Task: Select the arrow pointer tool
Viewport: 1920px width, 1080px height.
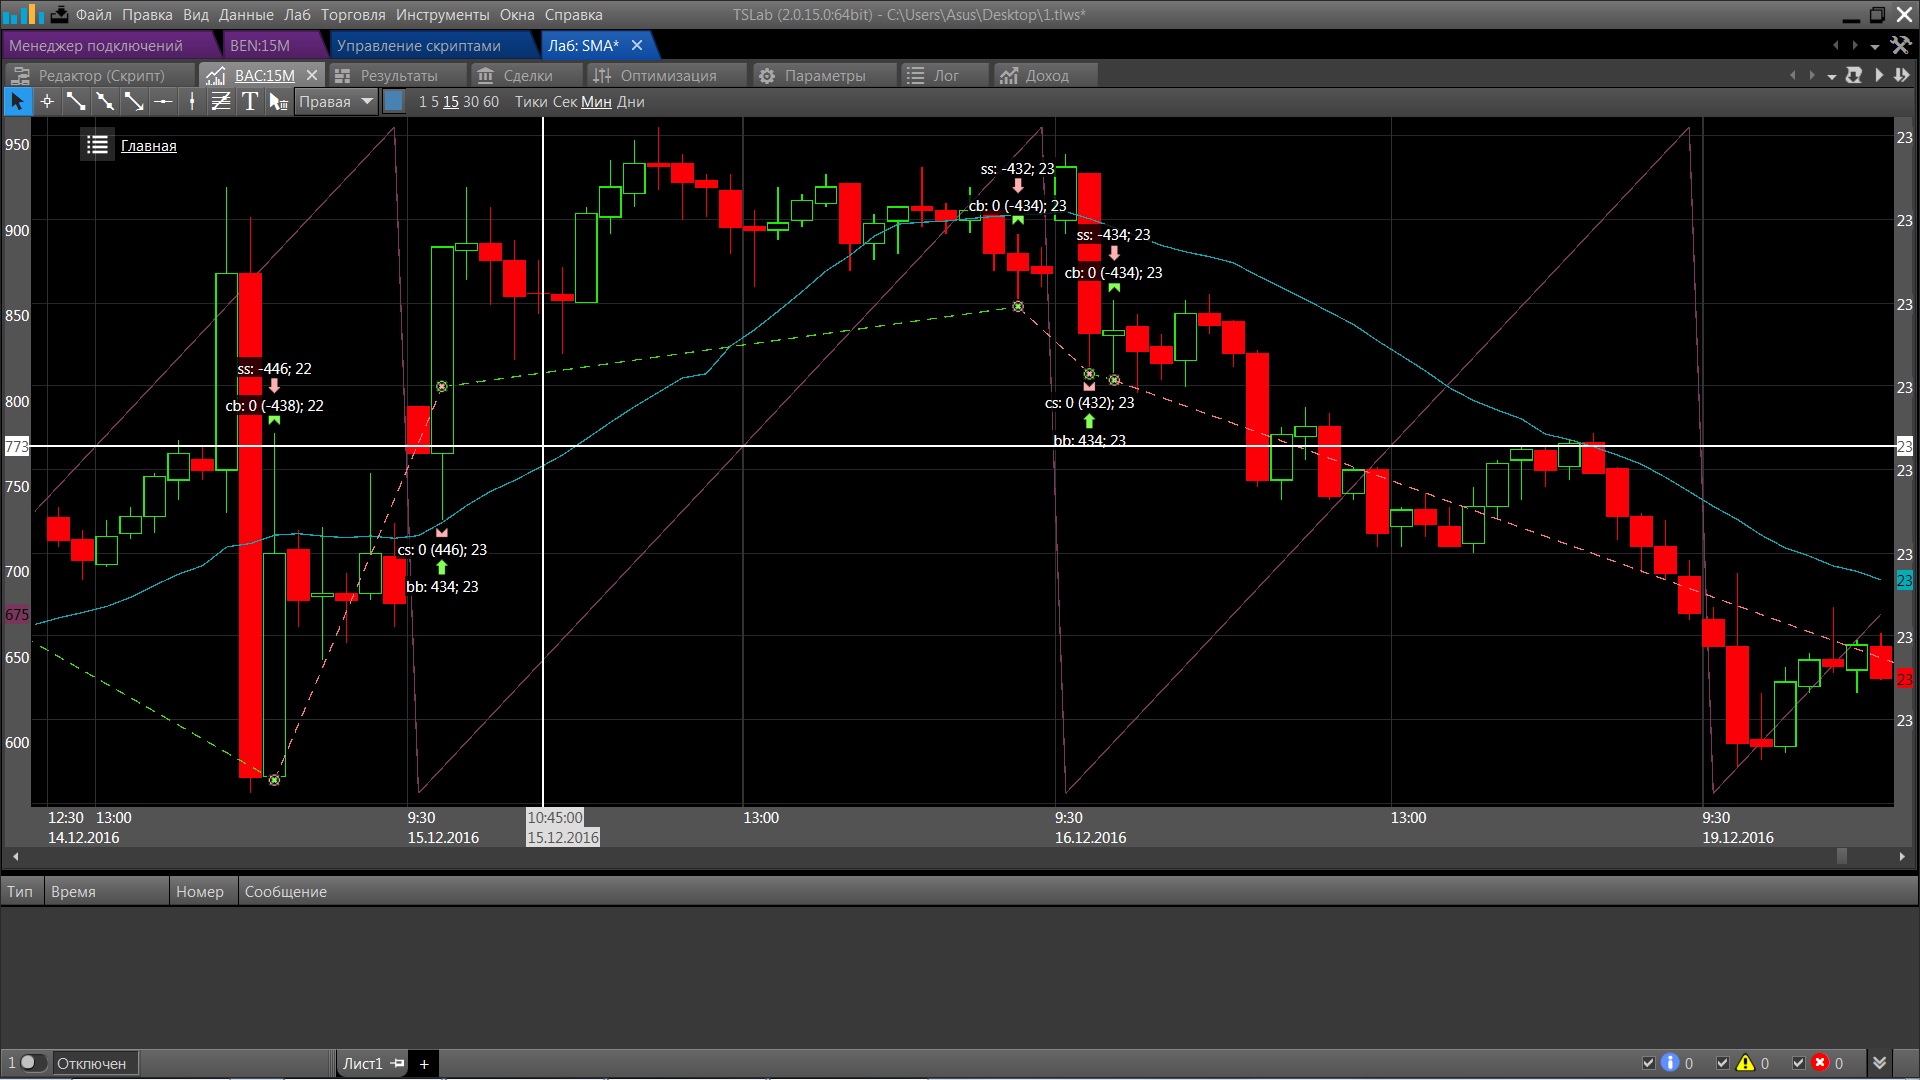Action: 17,102
